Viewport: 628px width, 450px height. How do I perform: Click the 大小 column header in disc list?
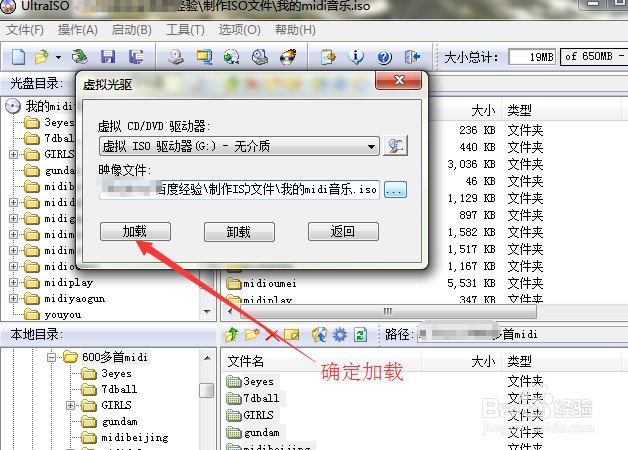click(483, 110)
